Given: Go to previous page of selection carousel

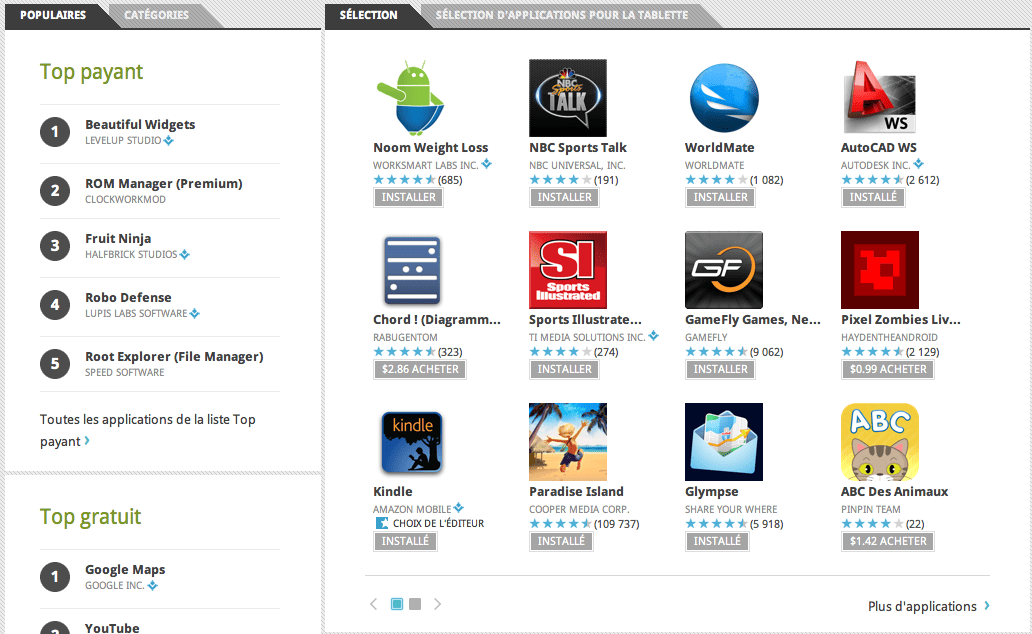Looking at the screenshot, I should (374, 604).
